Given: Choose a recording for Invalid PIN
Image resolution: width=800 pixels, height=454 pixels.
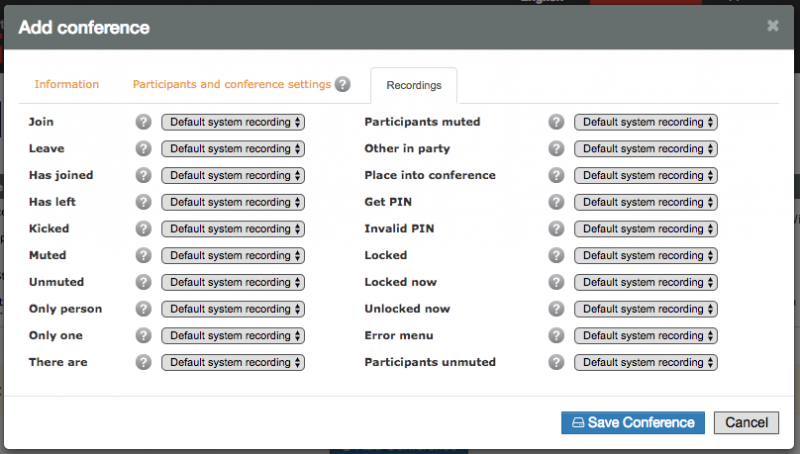Looking at the screenshot, I should click(646, 229).
